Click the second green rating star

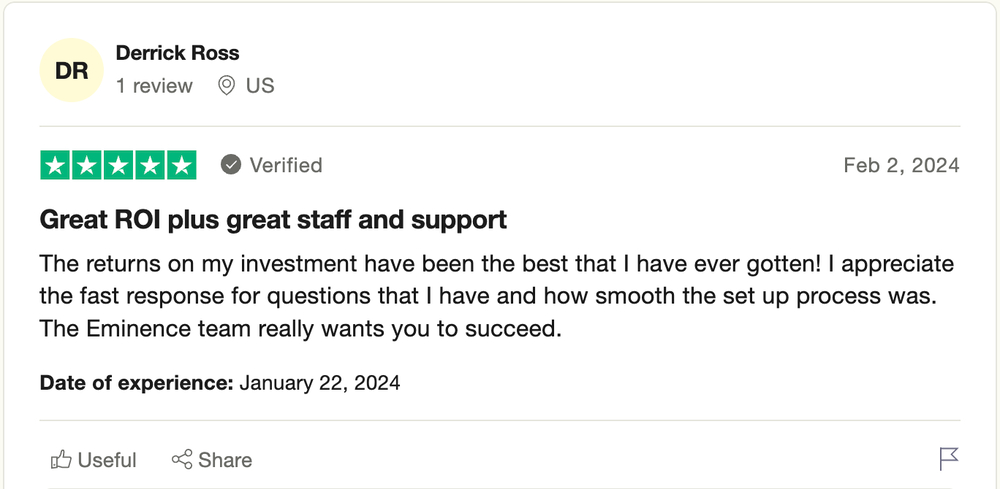click(x=87, y=165)
